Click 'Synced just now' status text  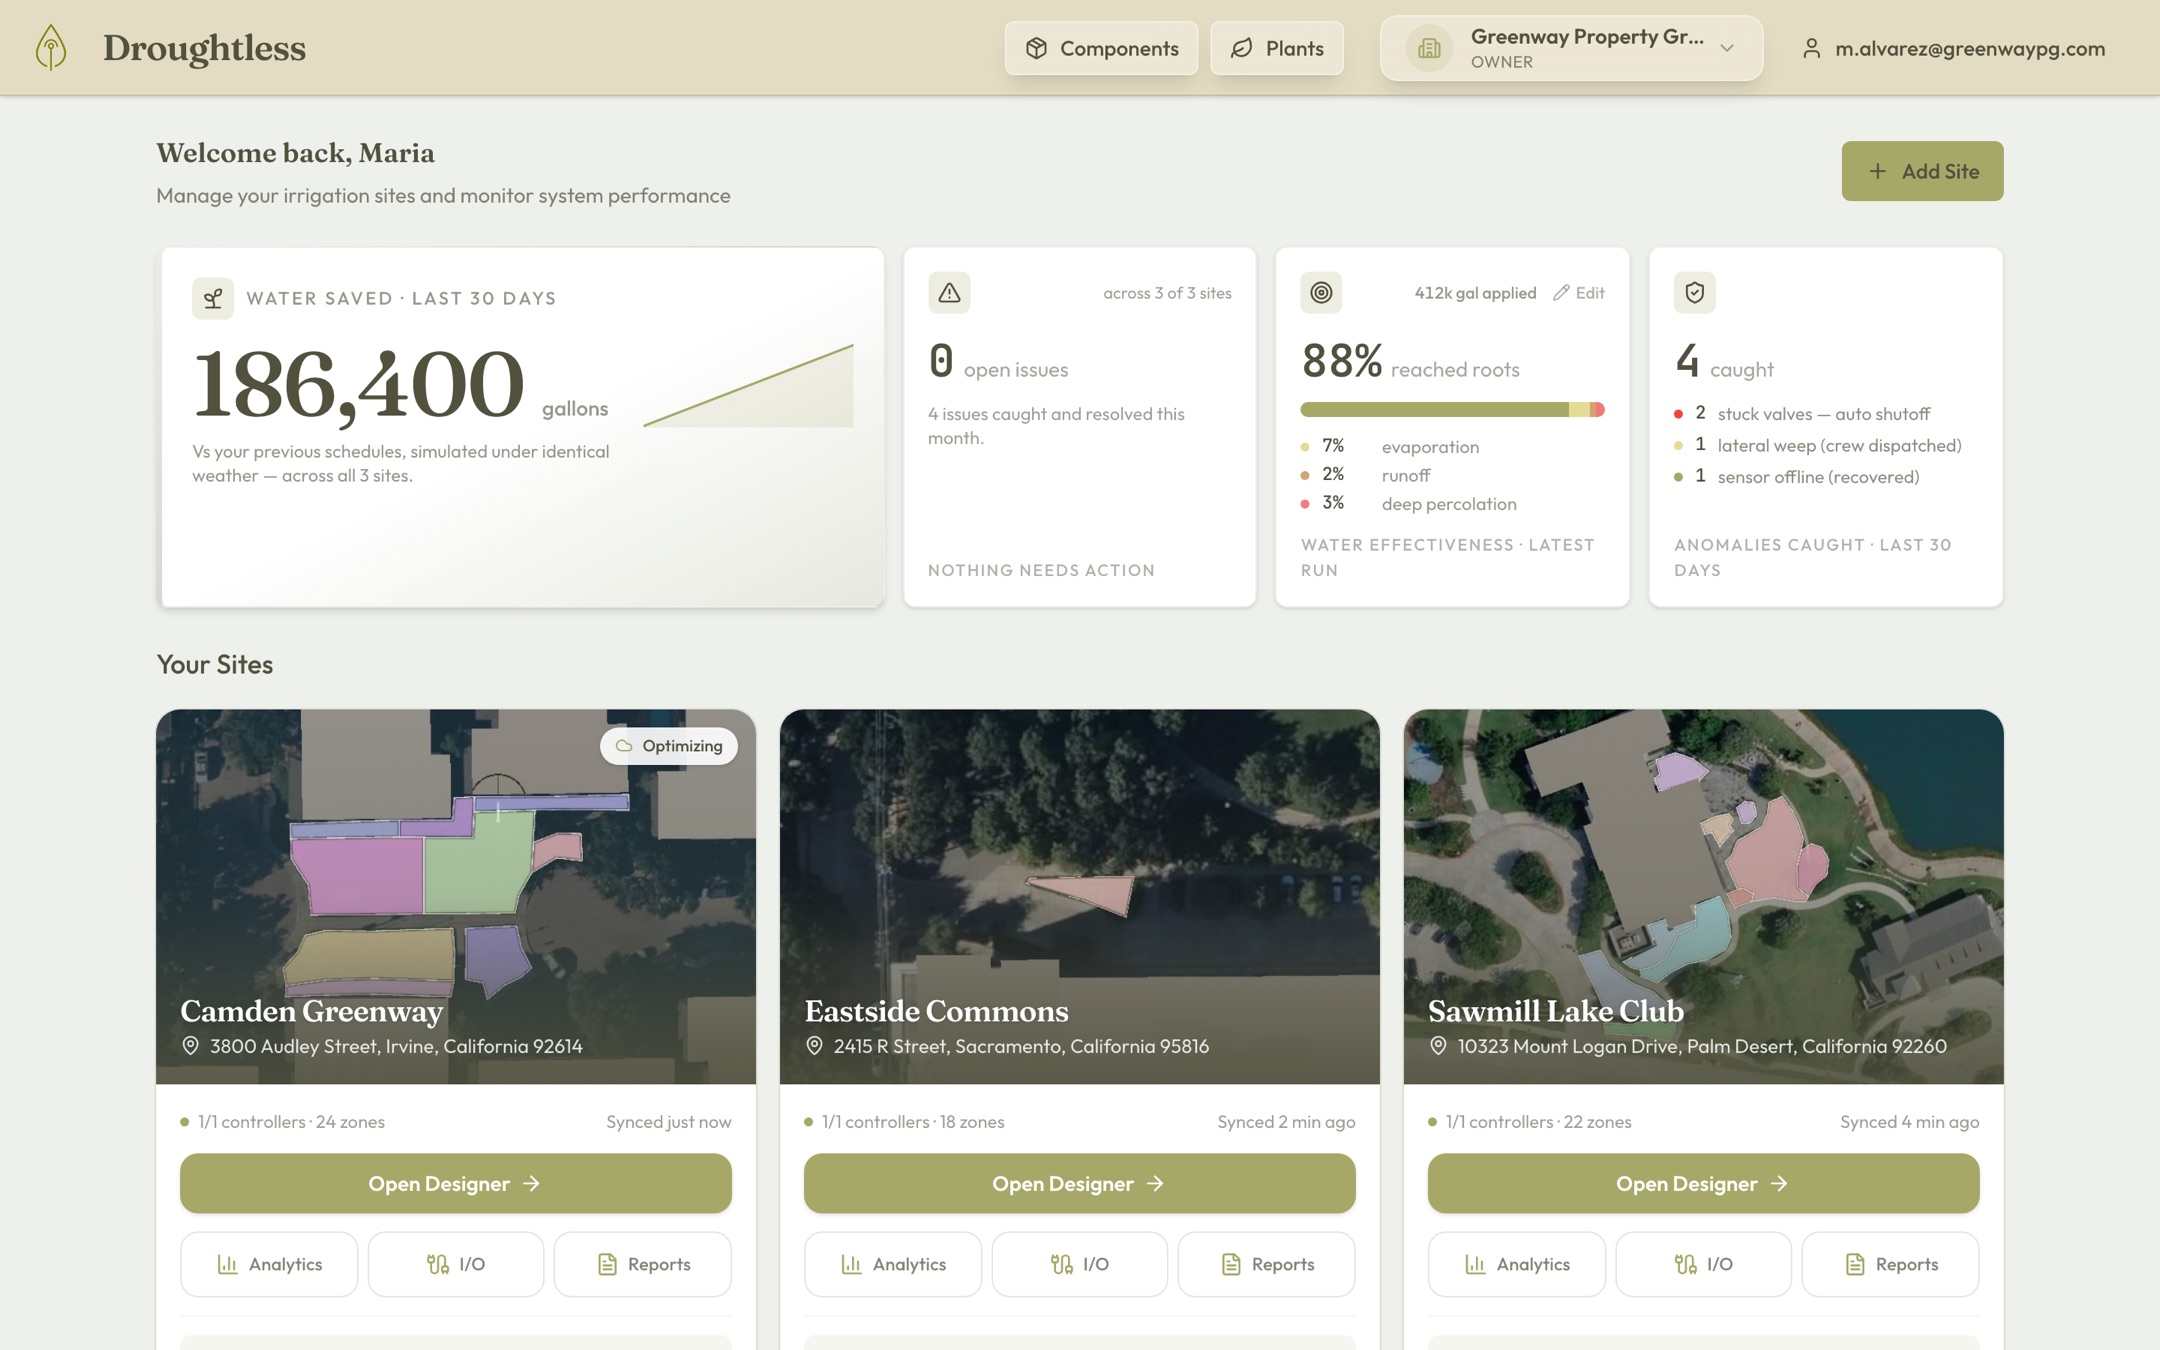point(669,1122)
